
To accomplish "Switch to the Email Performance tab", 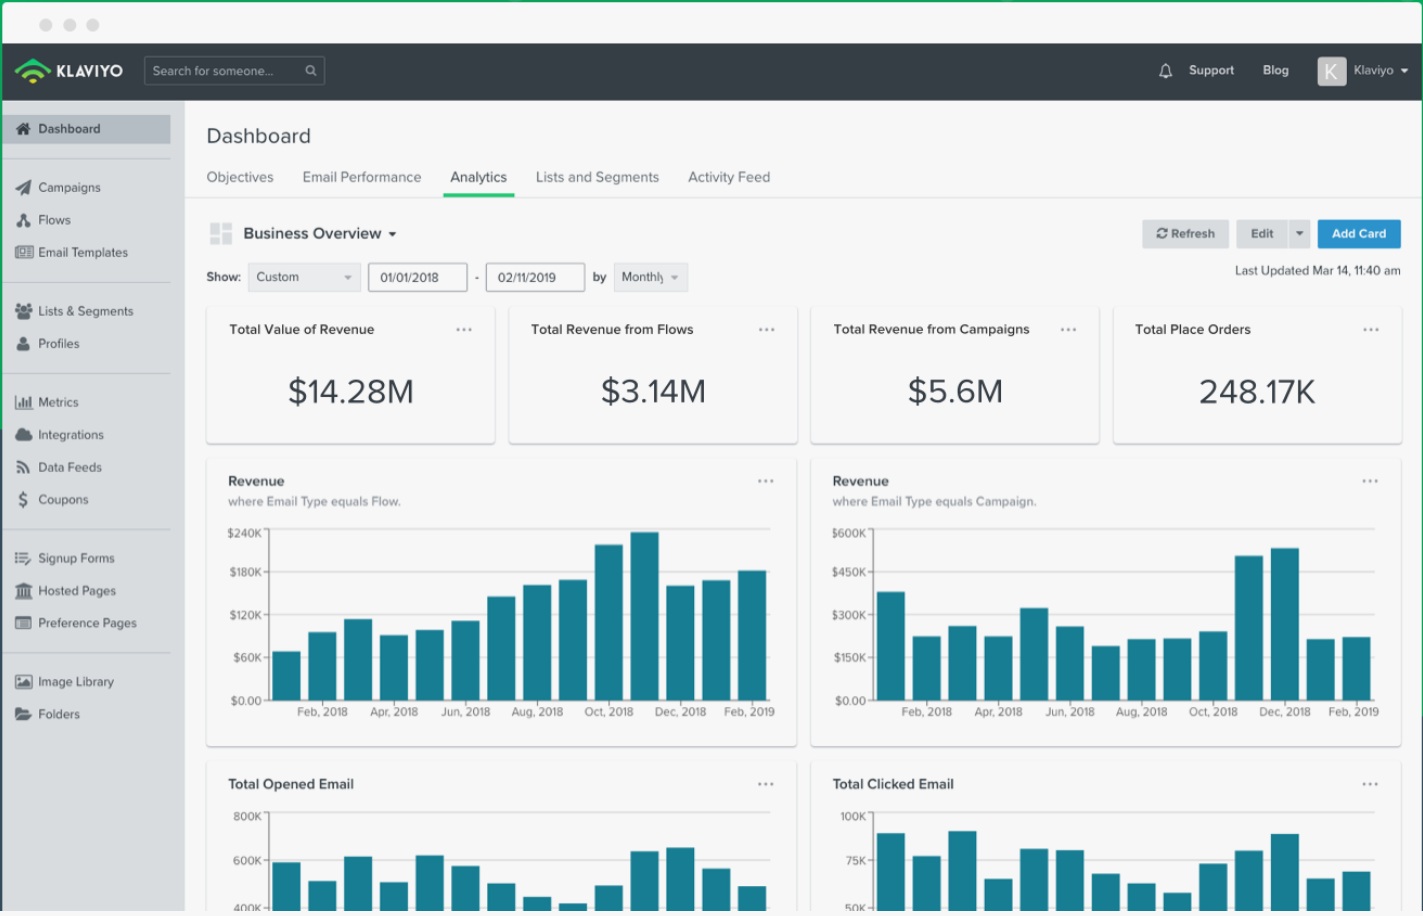I will click(361, 177).
